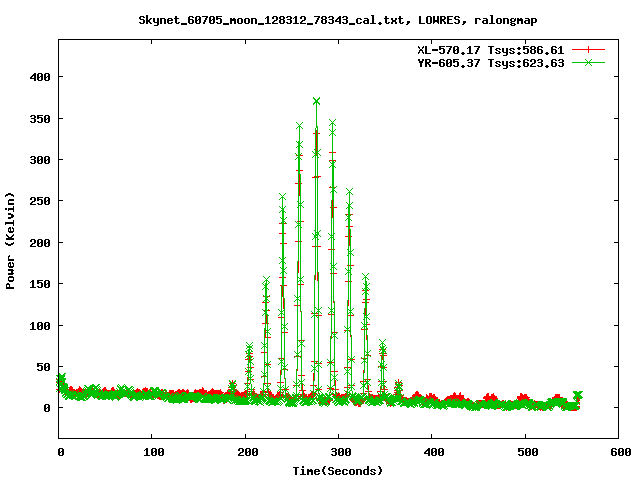Click the last green data point ending the trace
640x480 pixels.
pyautogui.click(x=577, y=395)
